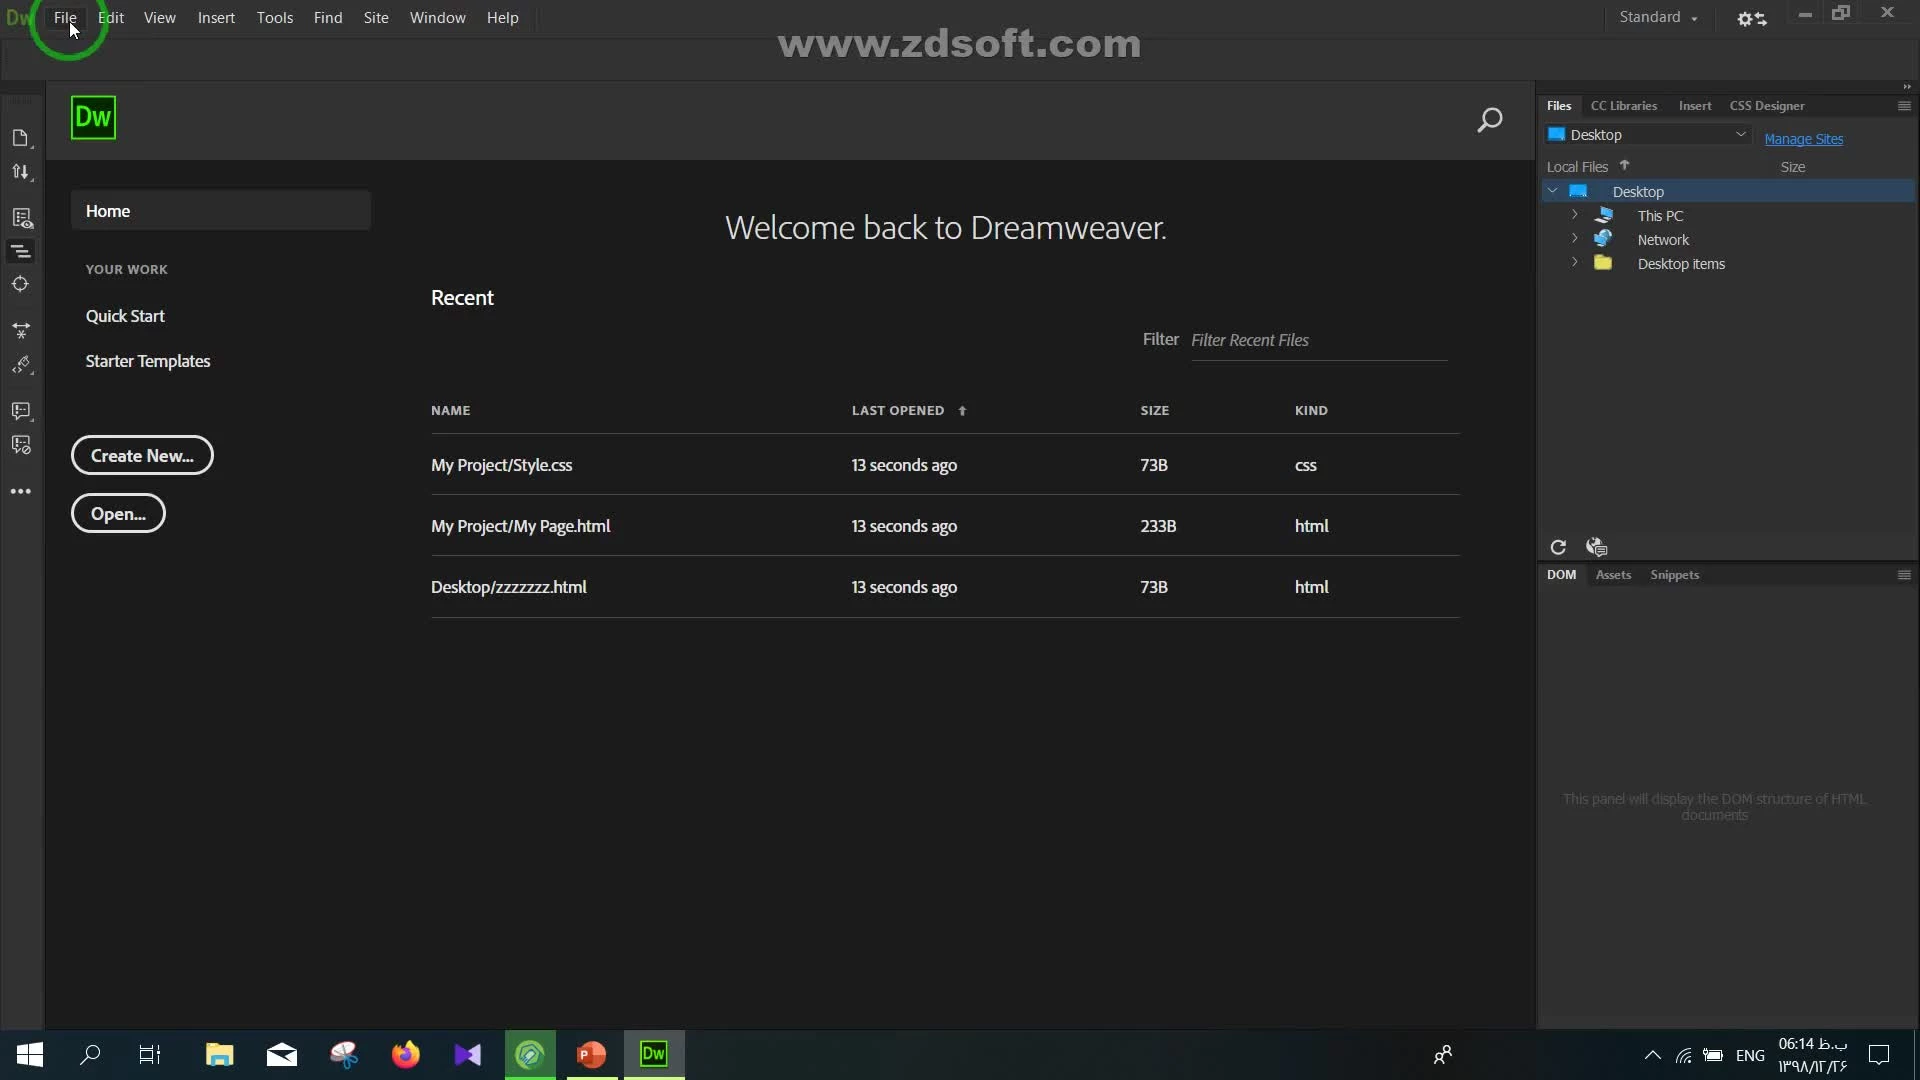
Task: Open Quick Start section
Action: tap(125, 316)
